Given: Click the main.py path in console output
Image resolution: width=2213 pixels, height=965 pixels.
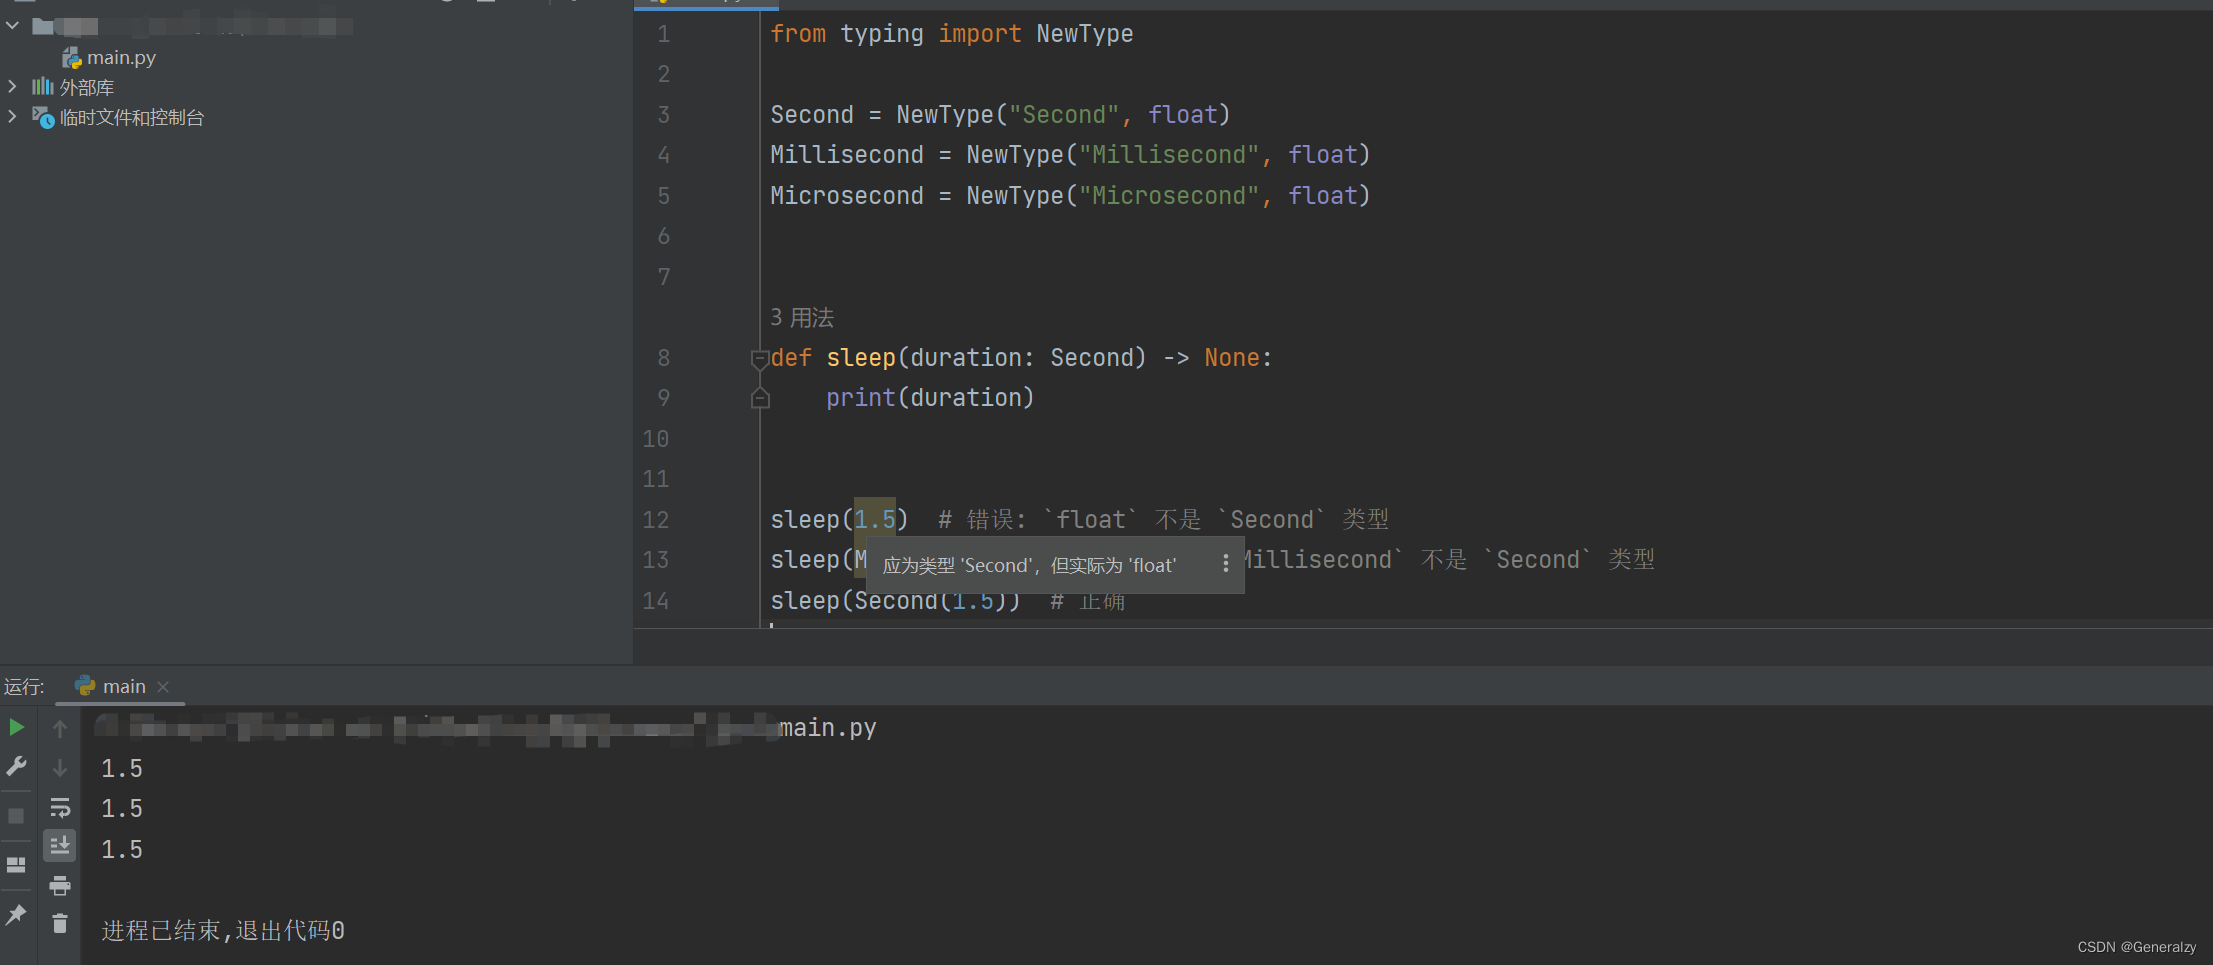Looking at the screenshot, I should pos(828,728).
